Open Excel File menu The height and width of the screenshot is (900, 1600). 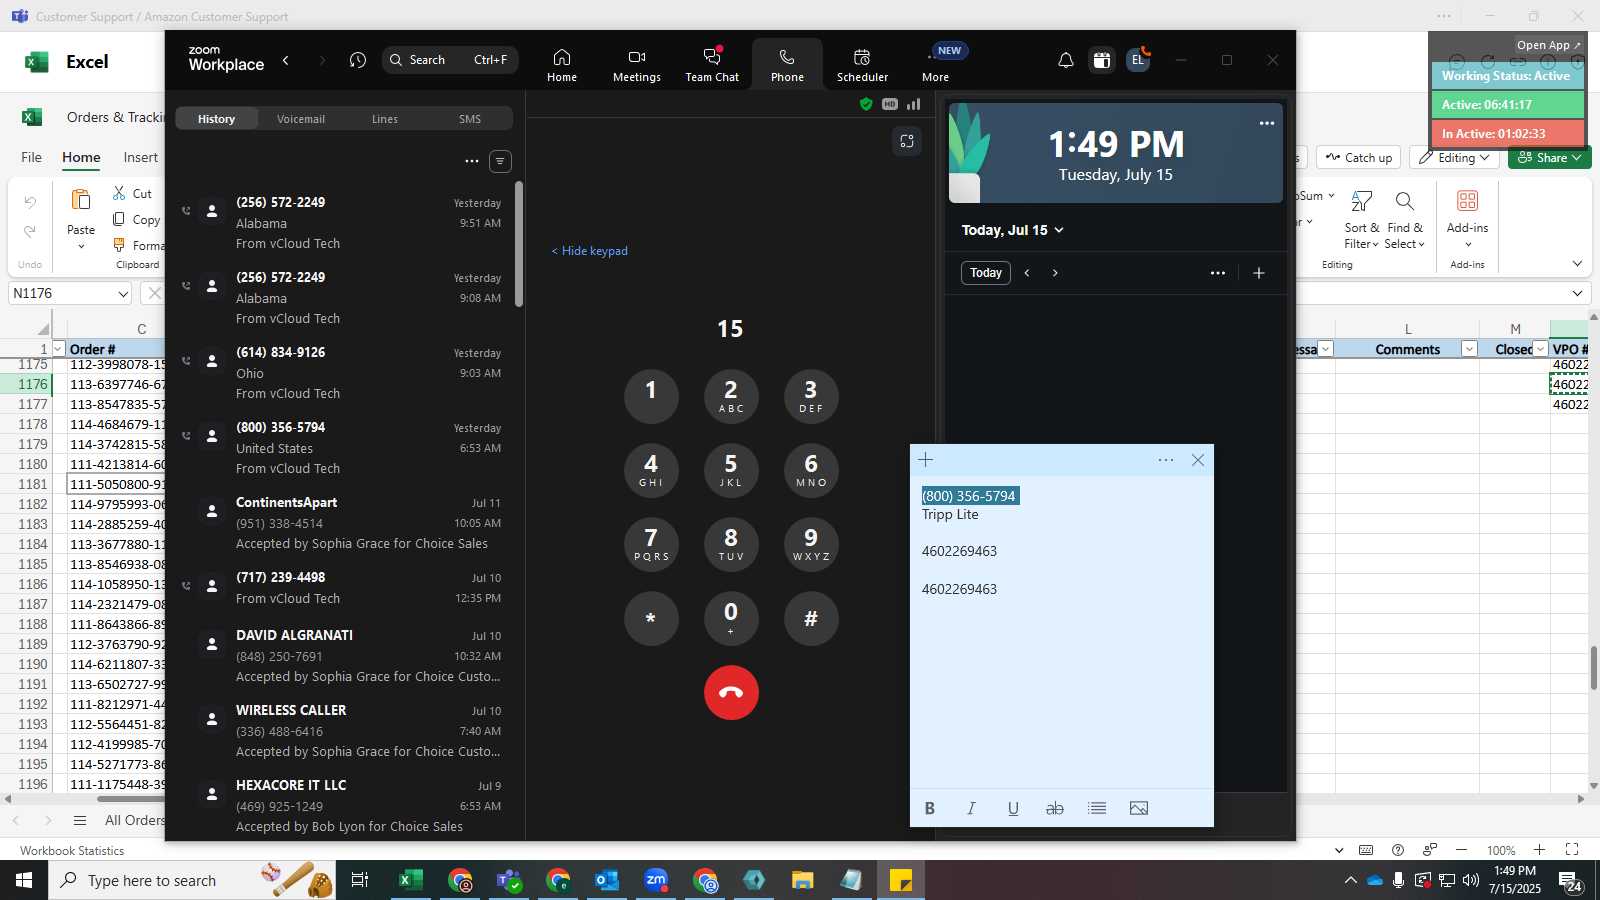[32, 158]
